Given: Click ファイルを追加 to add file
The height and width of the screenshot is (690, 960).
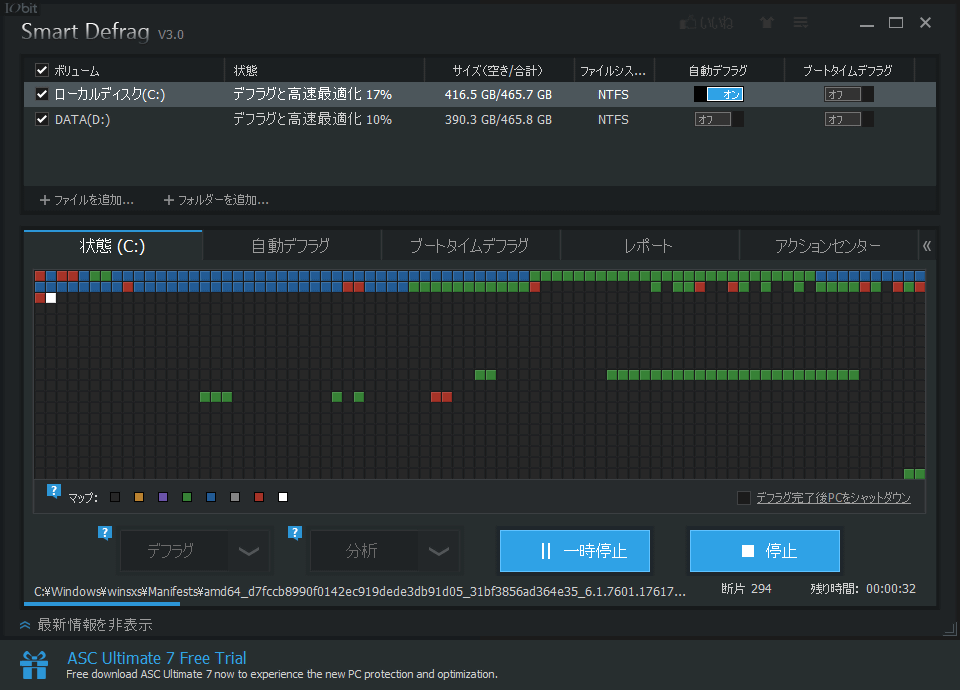Looking at the screenshot, I should [x=94, y=200].
